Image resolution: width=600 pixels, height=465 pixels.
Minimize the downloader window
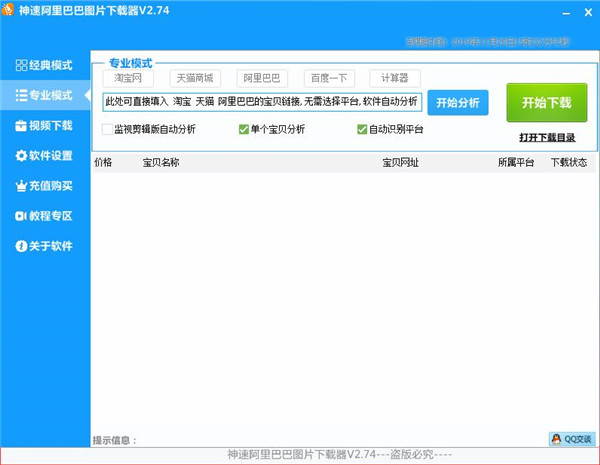click(566, 13)
